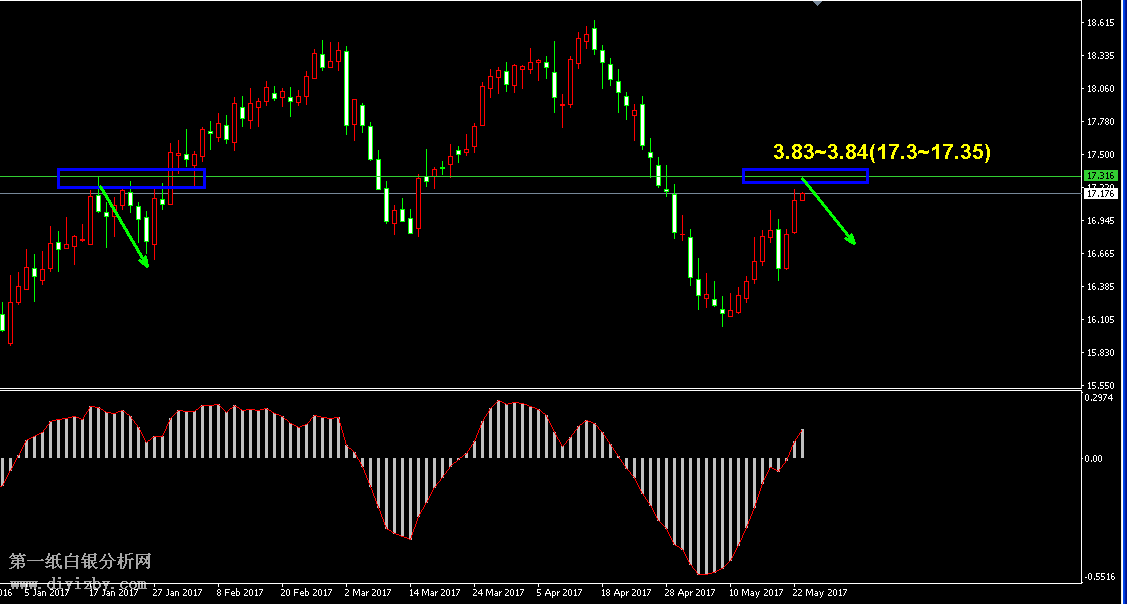Select the blue rectangle on the left

click(x=131, y=178)
